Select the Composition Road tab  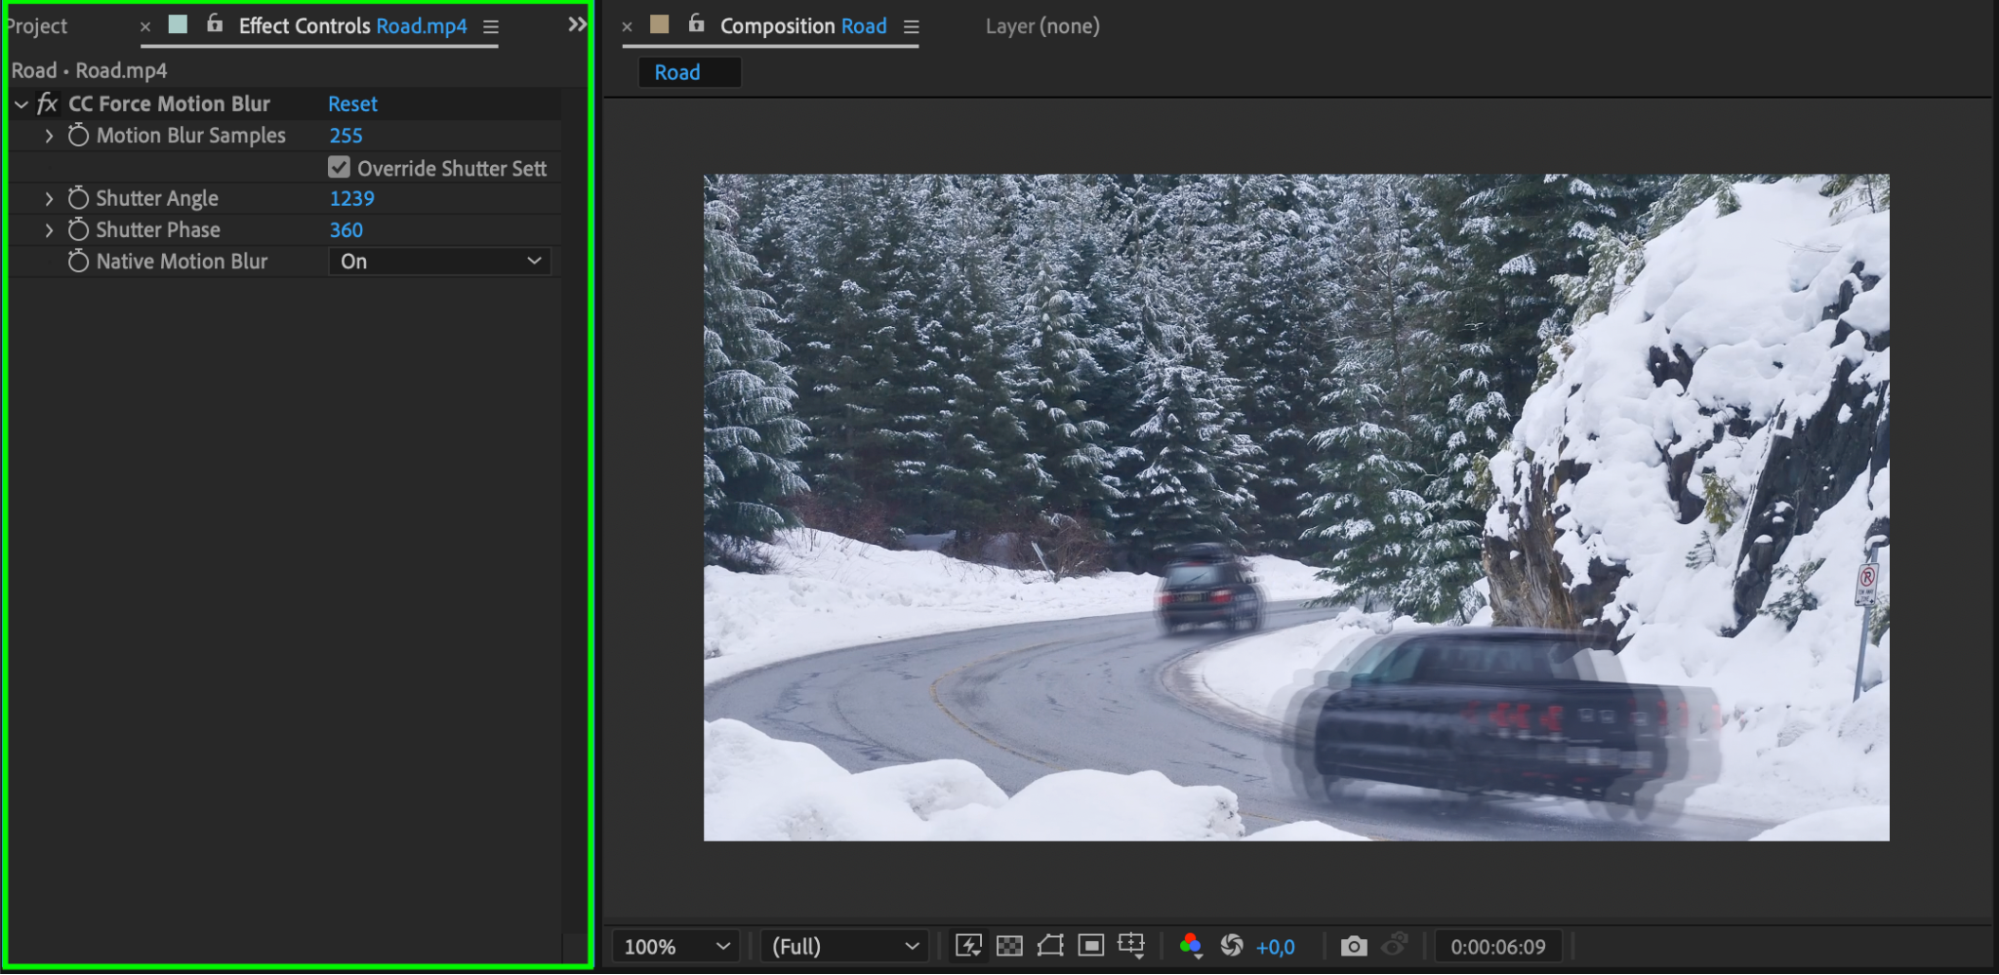pyautogui.click(x=804, y=26)
